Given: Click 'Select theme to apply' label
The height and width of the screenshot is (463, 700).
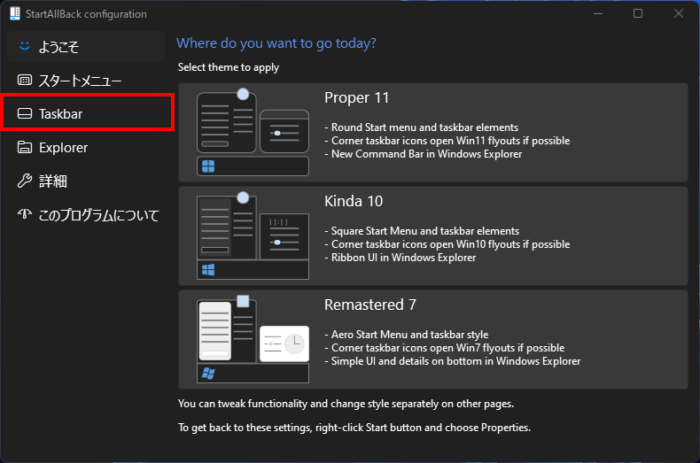Looking at the screenshot, I should [229, 67].
